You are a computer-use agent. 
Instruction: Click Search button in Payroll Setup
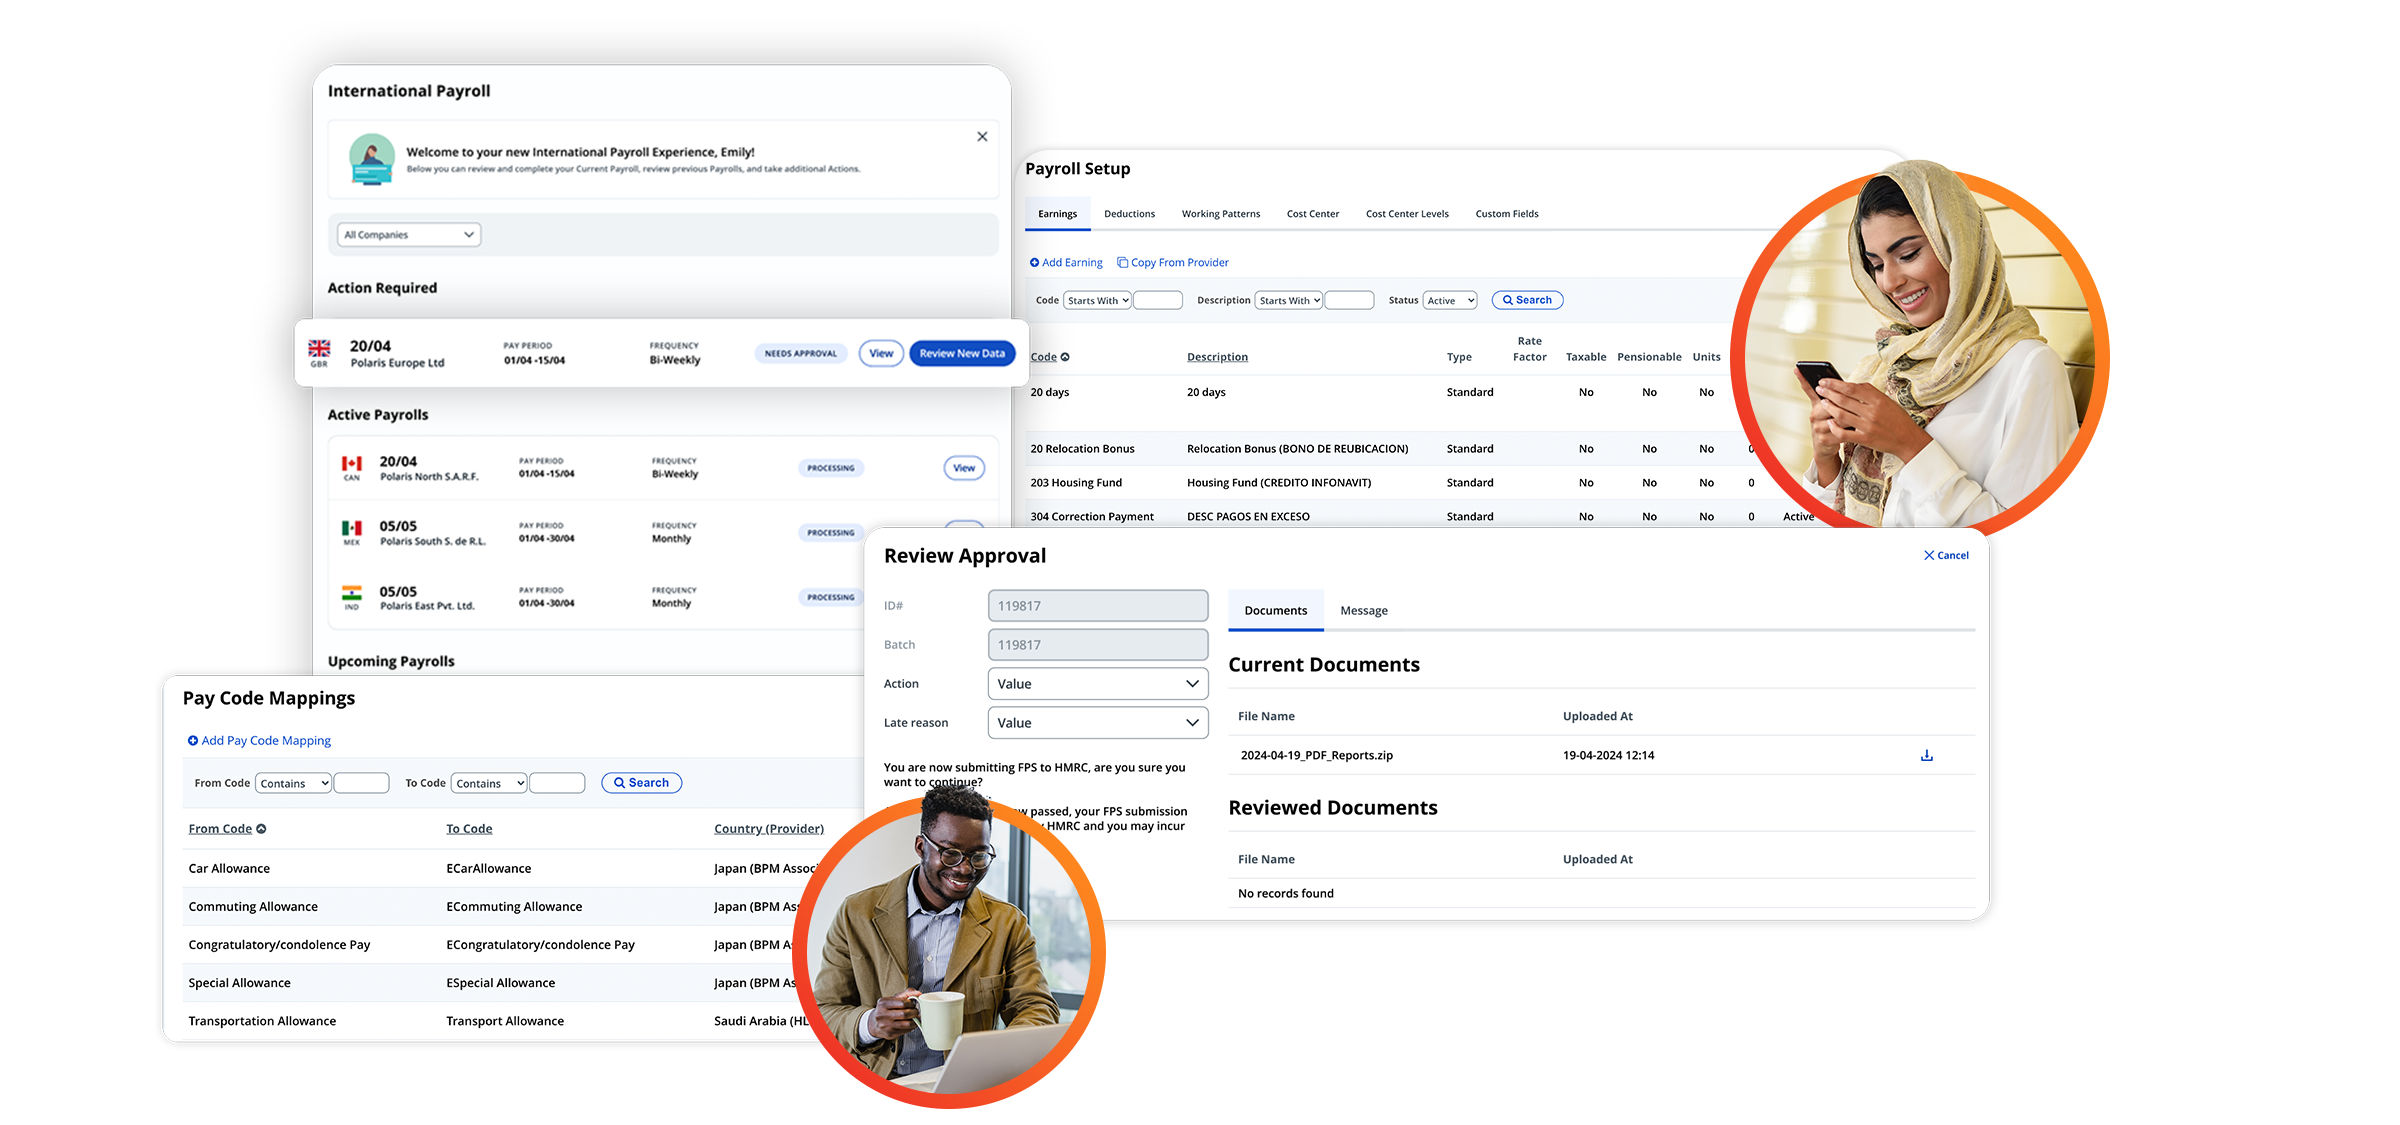[1527, 301]
